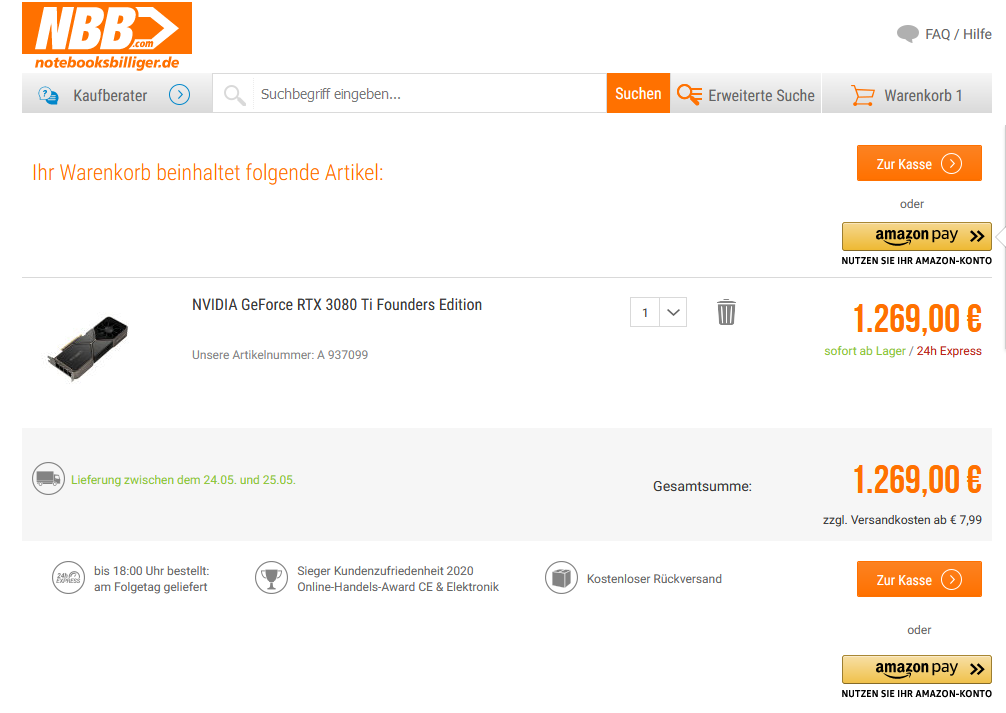Image resolution: width=1006 pixels, height=713 pixels.
Task: Click Lieferung zwischen dem 24.05. und 25.05. text
Action: point(183,480)
